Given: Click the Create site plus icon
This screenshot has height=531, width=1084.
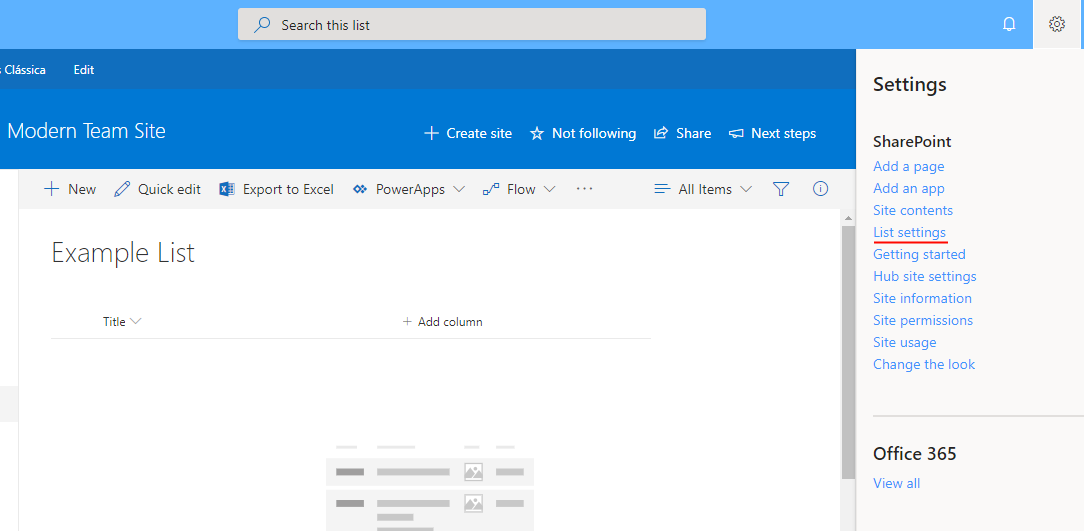Looking at the screenshot, I should click(x=431, y=133).
